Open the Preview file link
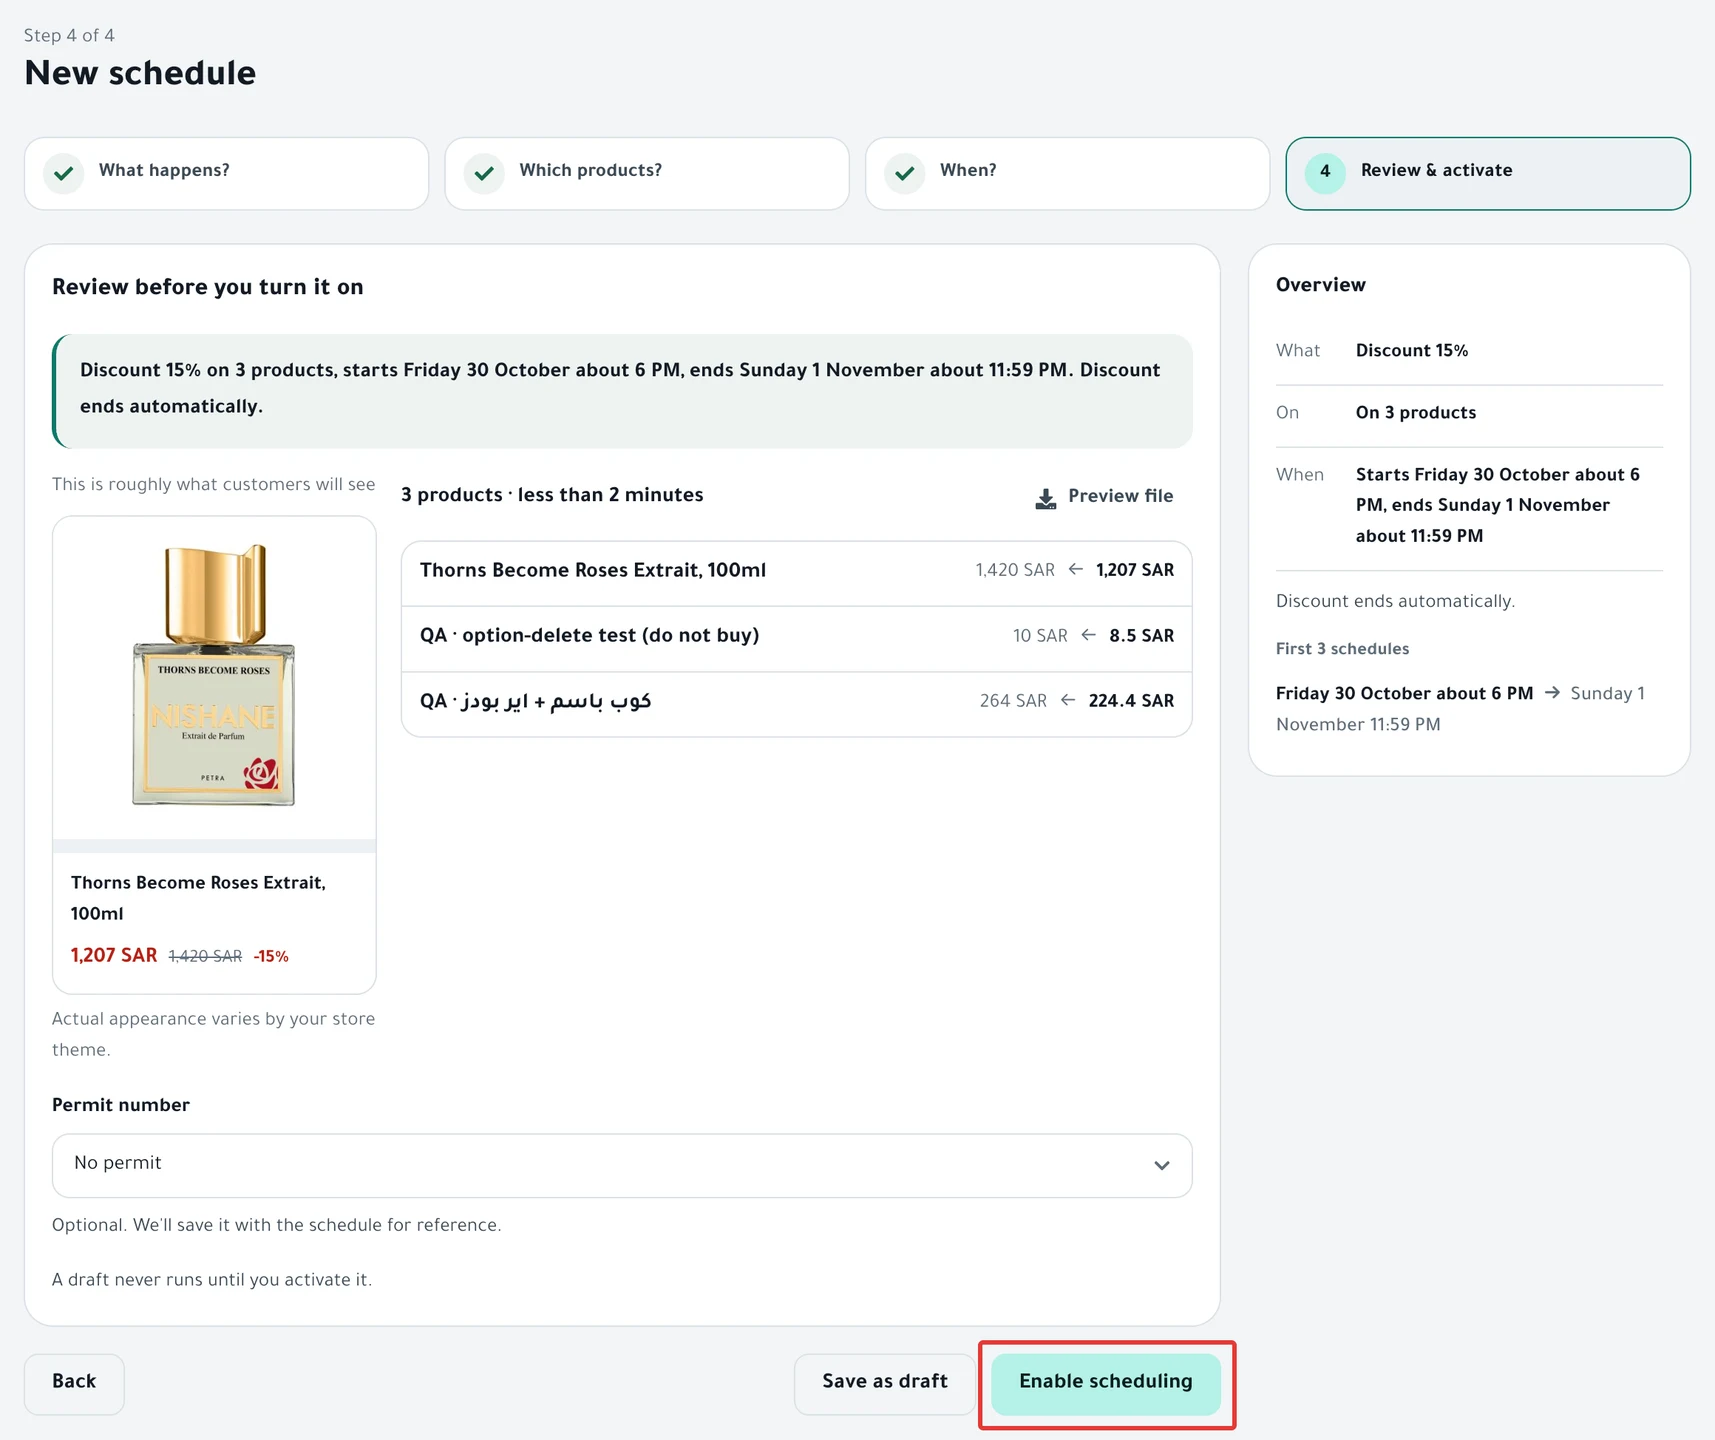Image resolution: width=1715 pixels, height=1440 pixels. (x=1104, y=496)
